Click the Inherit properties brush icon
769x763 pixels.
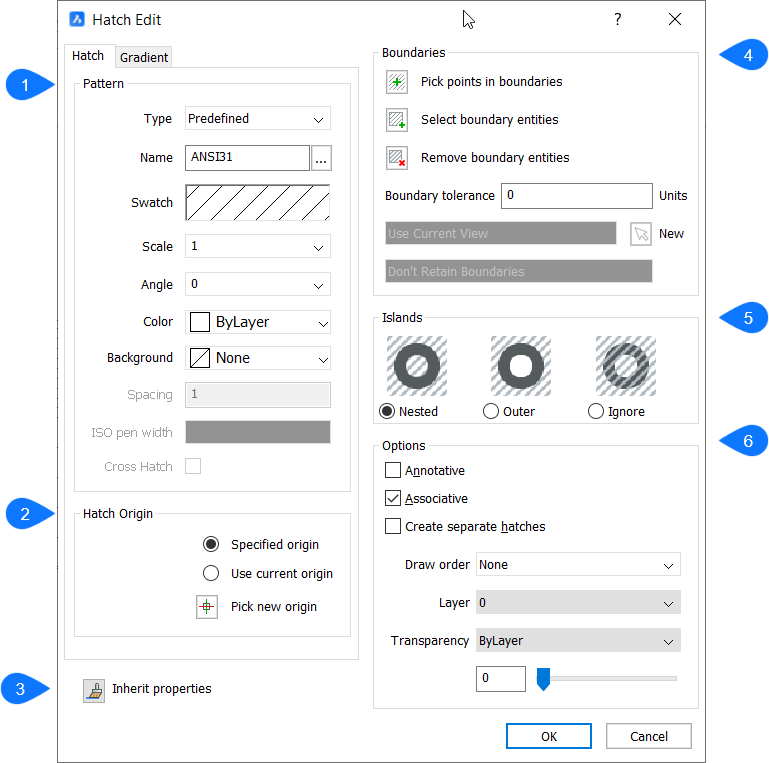pos(94,690)
